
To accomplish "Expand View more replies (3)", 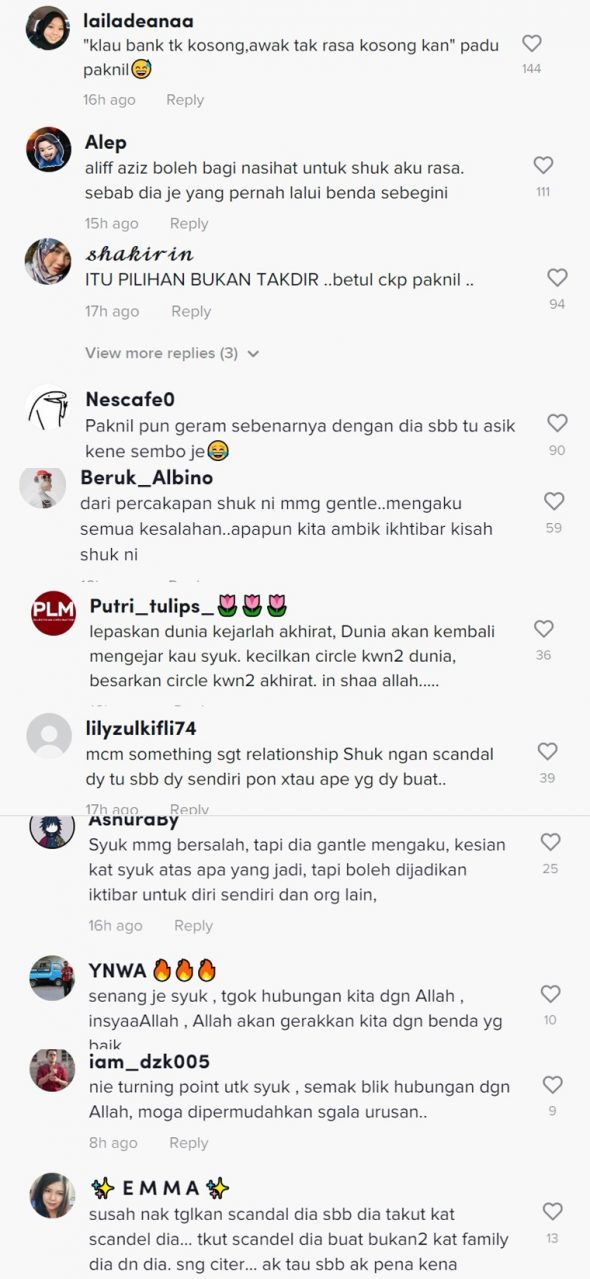I will coord(172,353).
